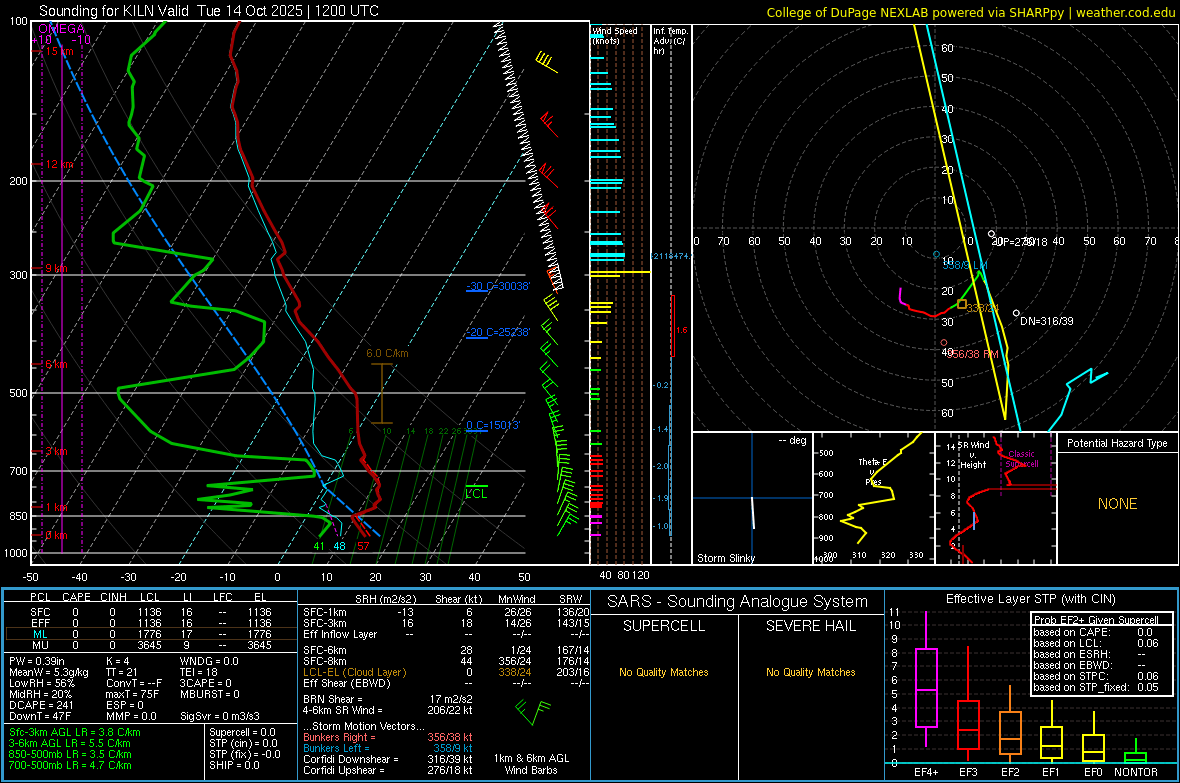Click the 'Eff Shear (EBWD)' row label
This screenshot has width=1180, height=783.
[347, 684]
